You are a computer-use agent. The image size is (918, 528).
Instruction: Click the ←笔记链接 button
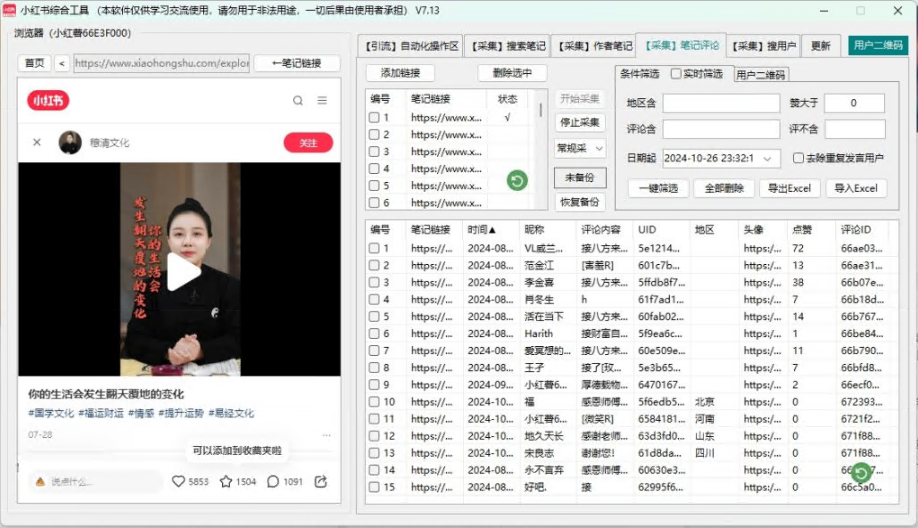point(297,63)
